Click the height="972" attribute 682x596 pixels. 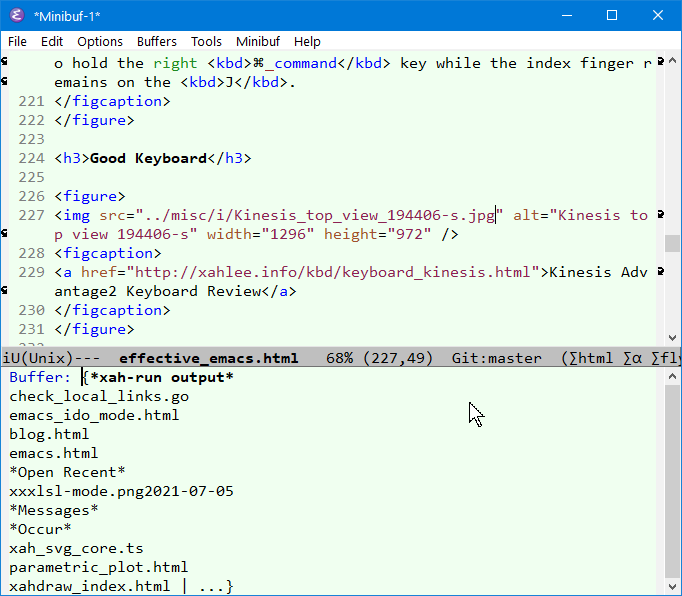point(377,234)
